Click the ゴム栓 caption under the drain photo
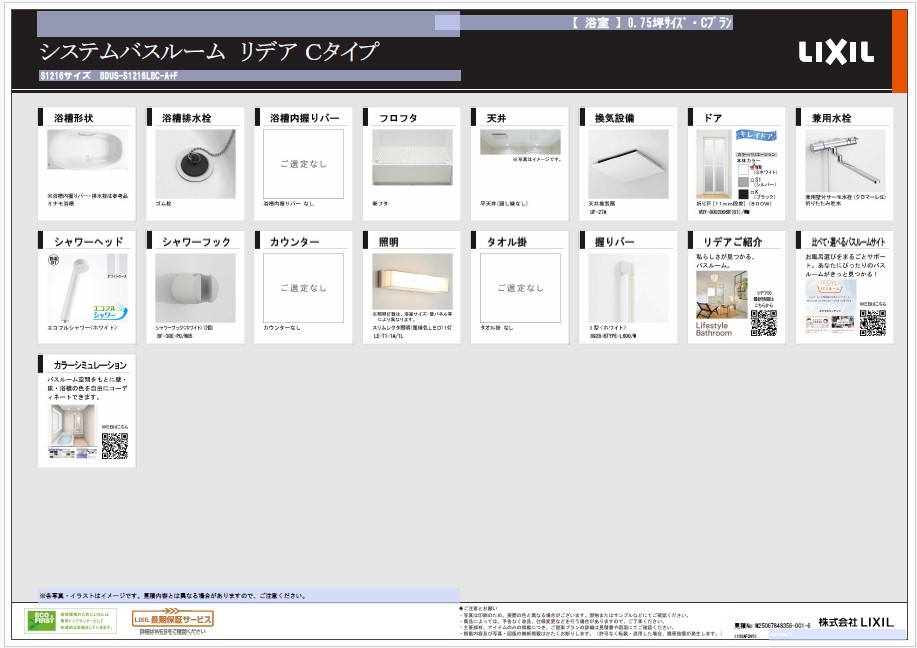 pyautogui.click(x=164, y=204)
